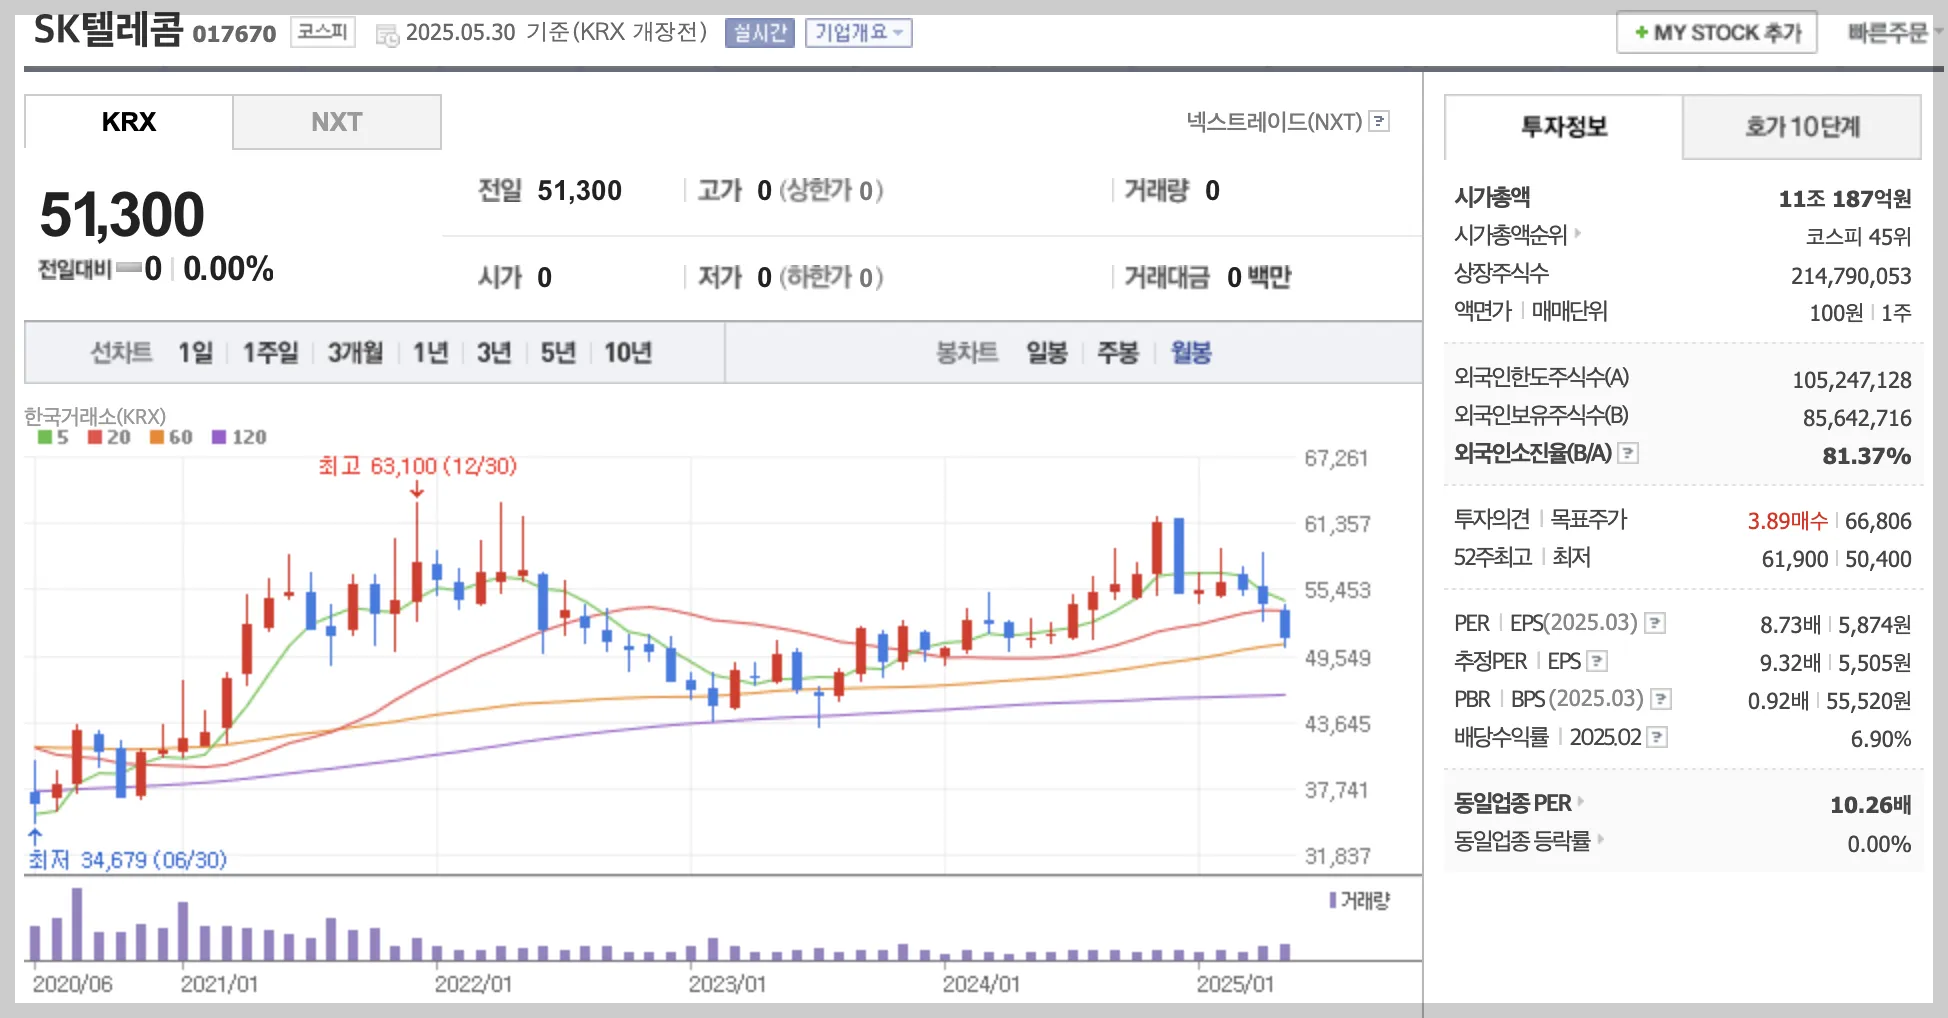Open the 시가총액순위 arrow link
This screenshot has height=1018, width=1948.
1578,233
